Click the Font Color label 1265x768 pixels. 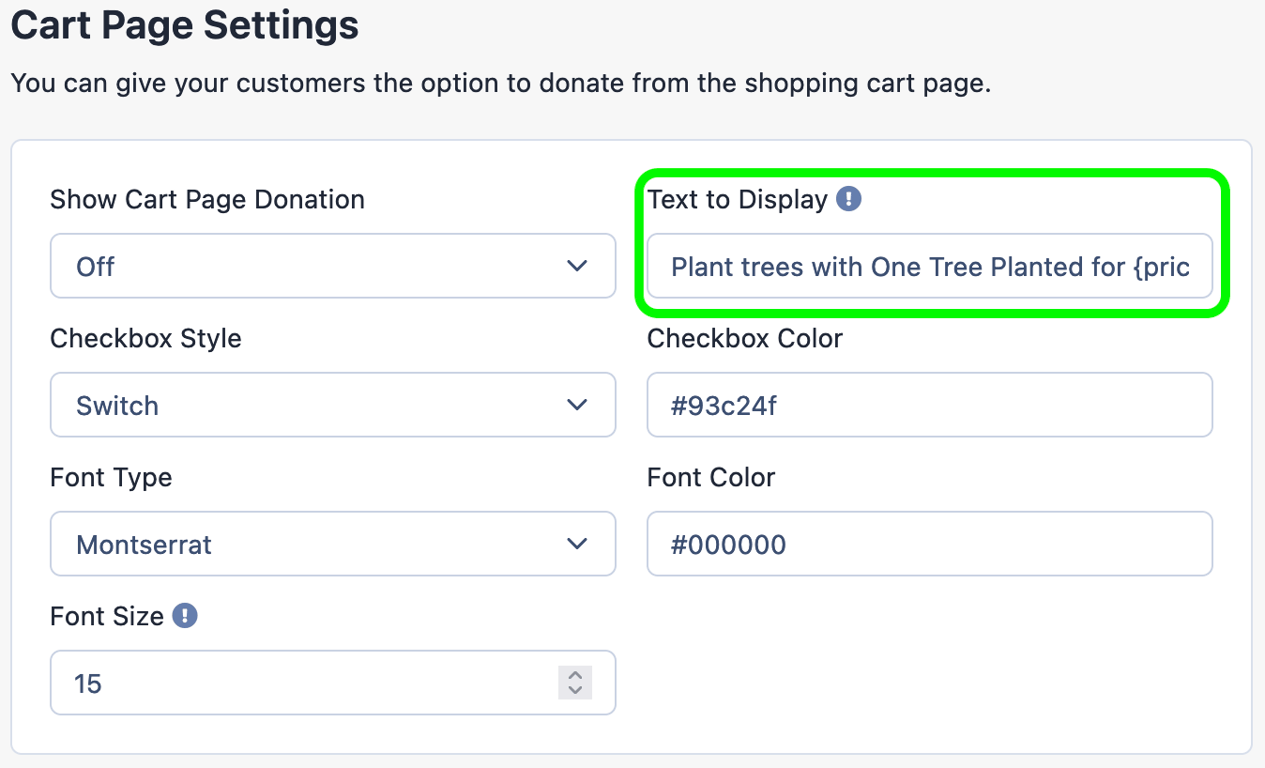711,478
